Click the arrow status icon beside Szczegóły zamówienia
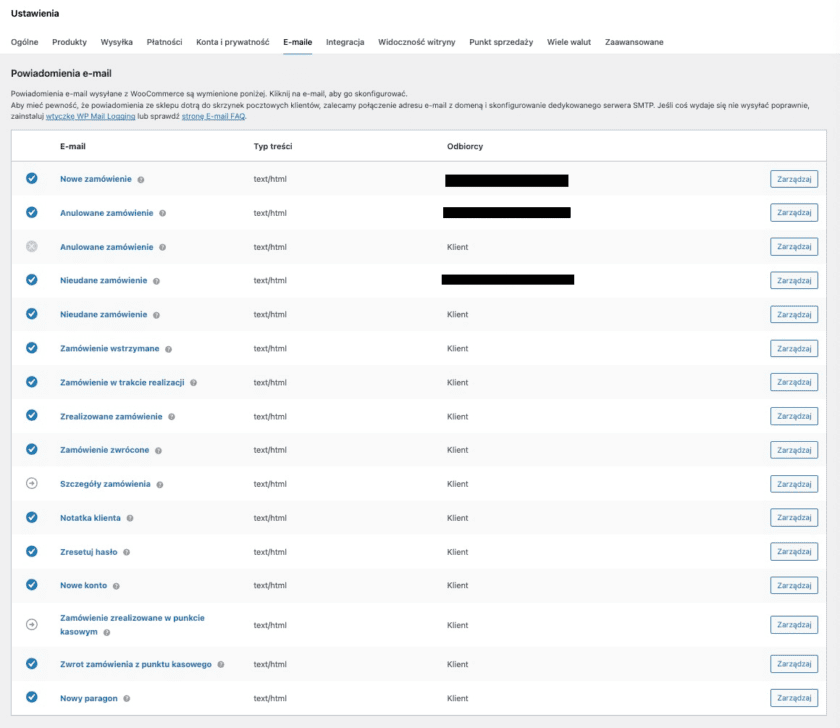This screenshot has width=840, height=728. (x=29, y=484)
